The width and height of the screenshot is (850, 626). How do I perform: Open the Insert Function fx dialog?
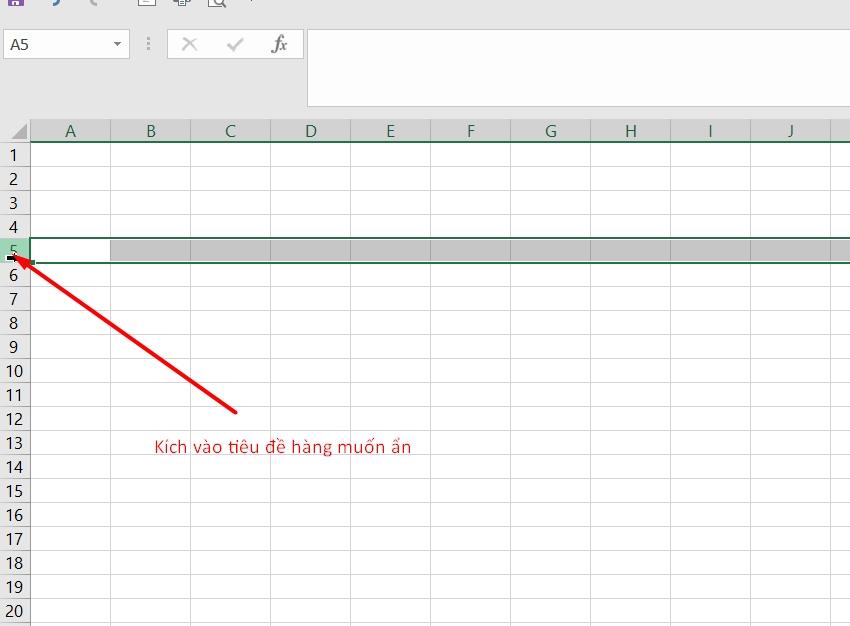point(279,44)
